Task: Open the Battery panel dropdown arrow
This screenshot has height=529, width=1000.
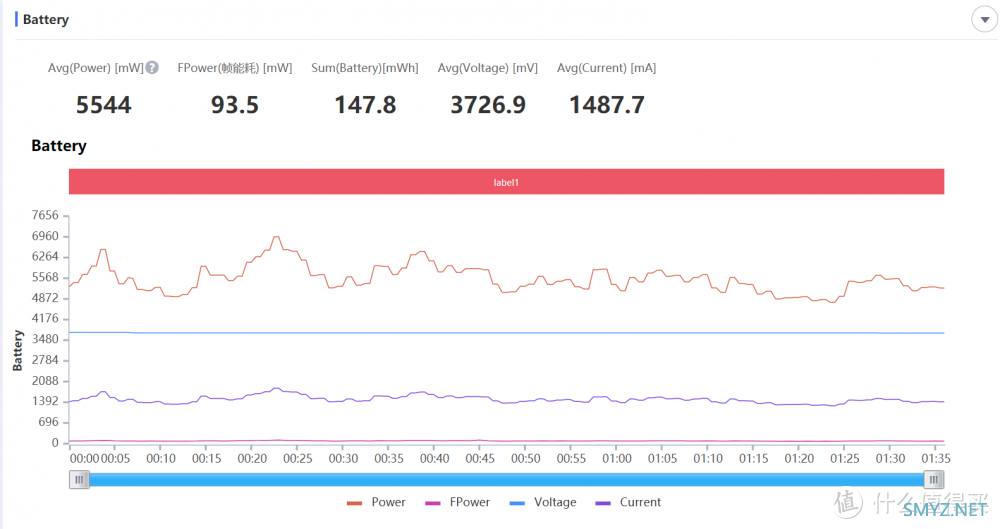Action: (985, 20)
